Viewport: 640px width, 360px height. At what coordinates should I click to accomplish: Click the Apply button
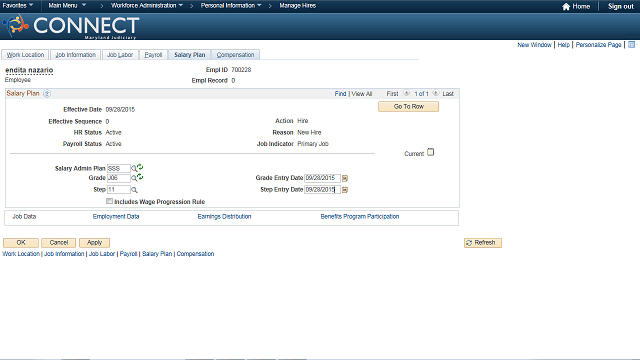(94, 242)
